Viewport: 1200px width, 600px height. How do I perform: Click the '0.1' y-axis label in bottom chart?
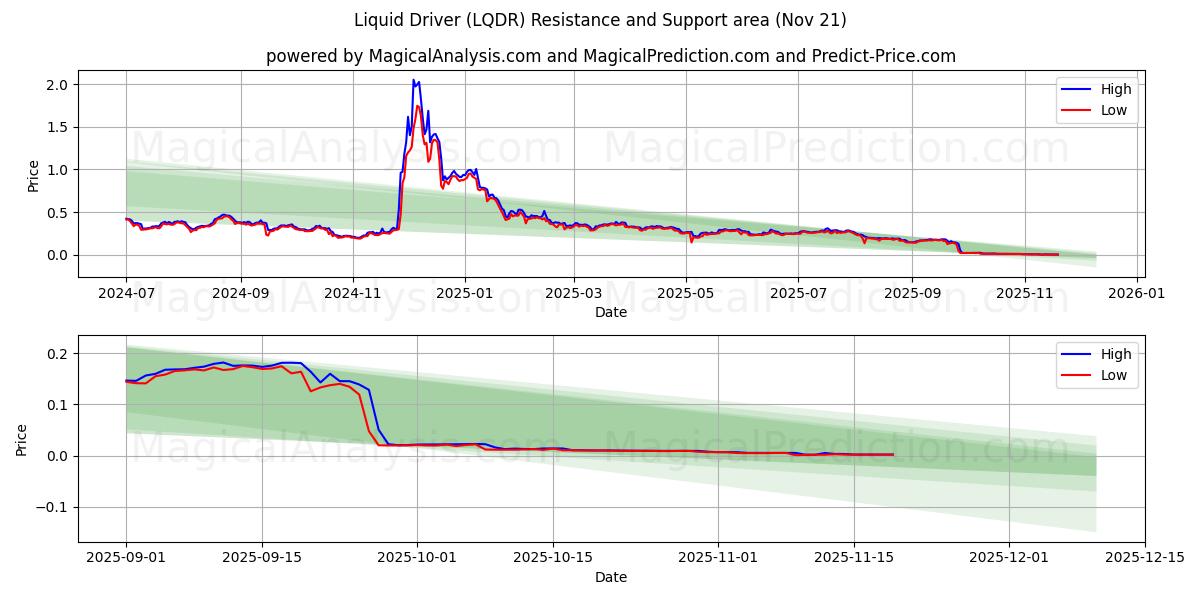coord(58,405)
